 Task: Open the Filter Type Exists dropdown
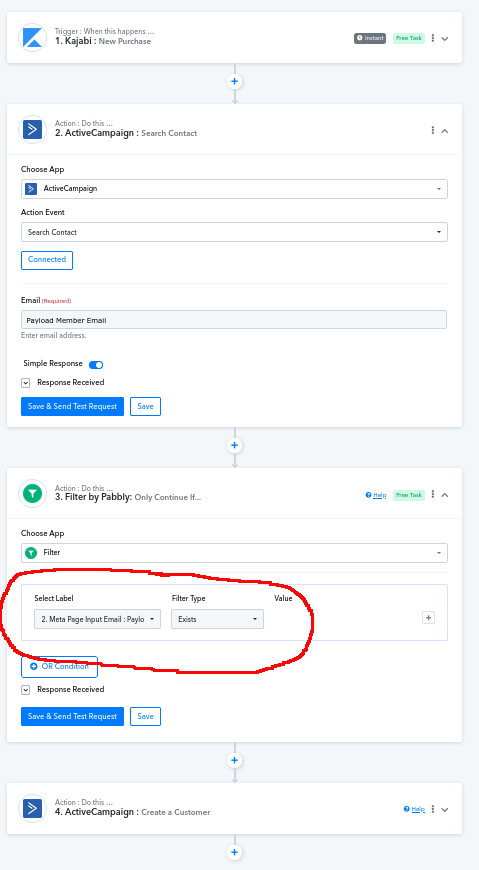217,619
